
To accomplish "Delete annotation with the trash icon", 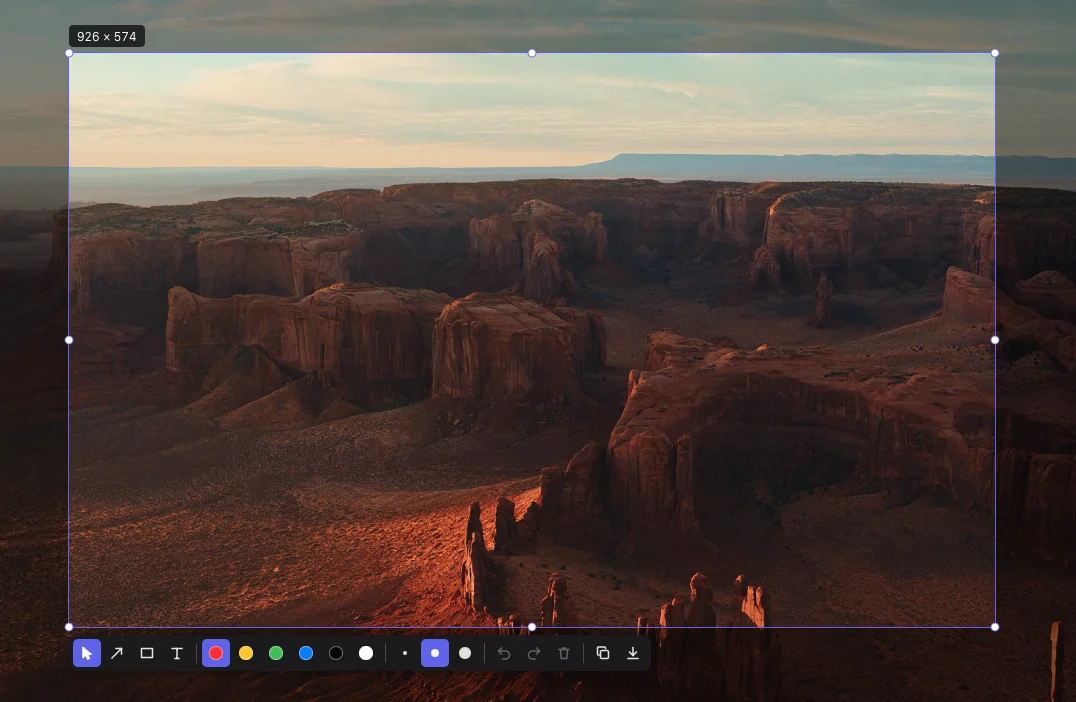I will pos(564,653).
